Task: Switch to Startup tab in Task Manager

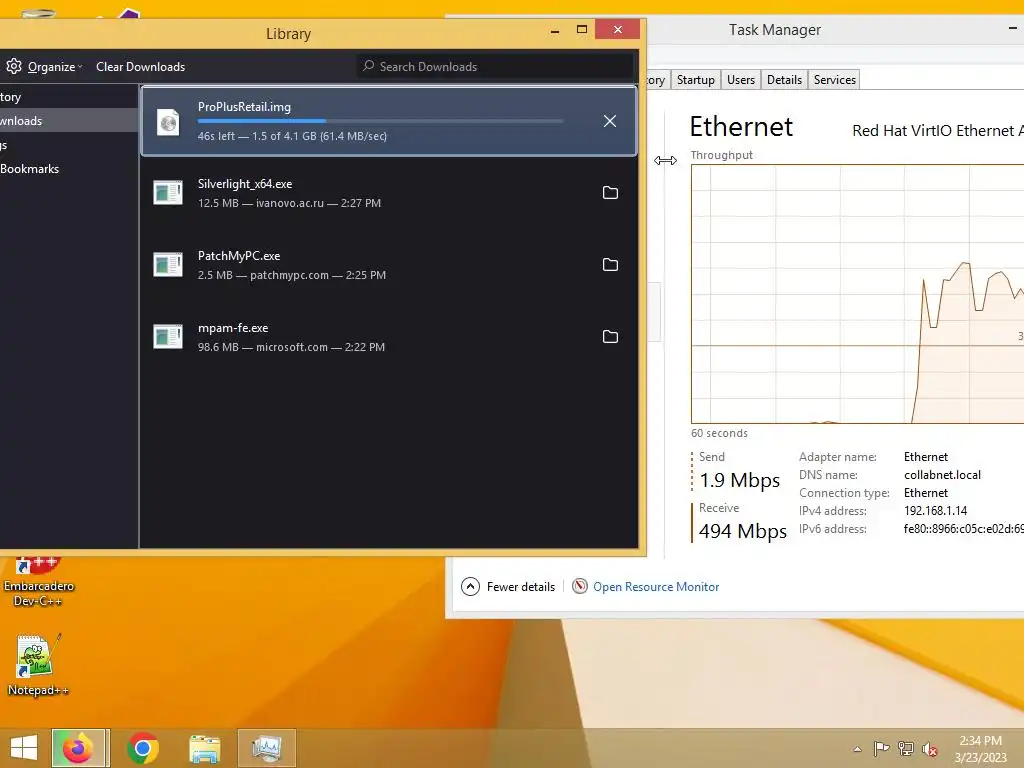Action: point(696,80)
